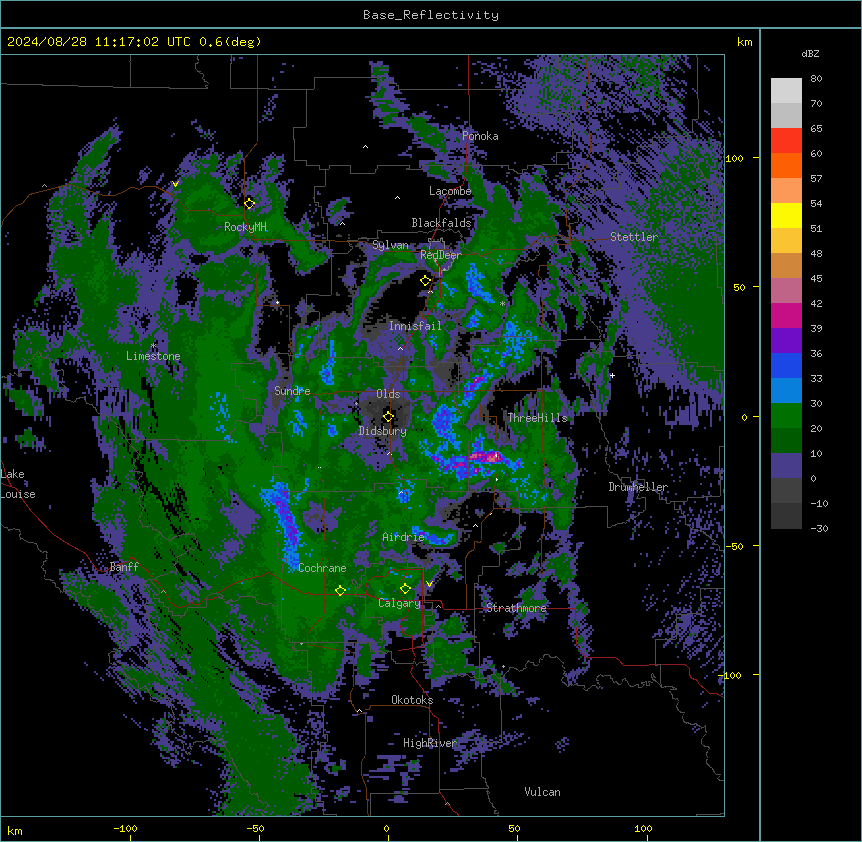Screen dimensions: 862x842
Task: Pick the orange 57-60 dBZ legend swatch
Action: (x=786, y=165)
